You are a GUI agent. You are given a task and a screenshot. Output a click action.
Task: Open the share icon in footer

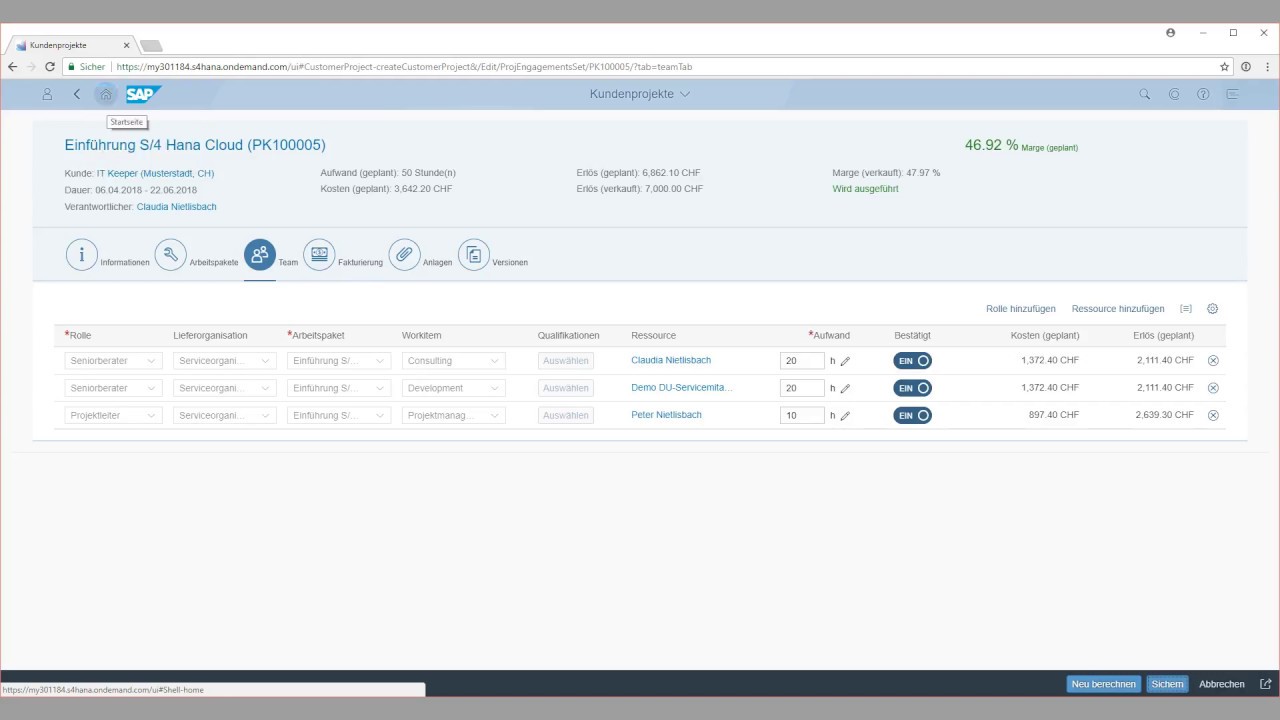1265,684
